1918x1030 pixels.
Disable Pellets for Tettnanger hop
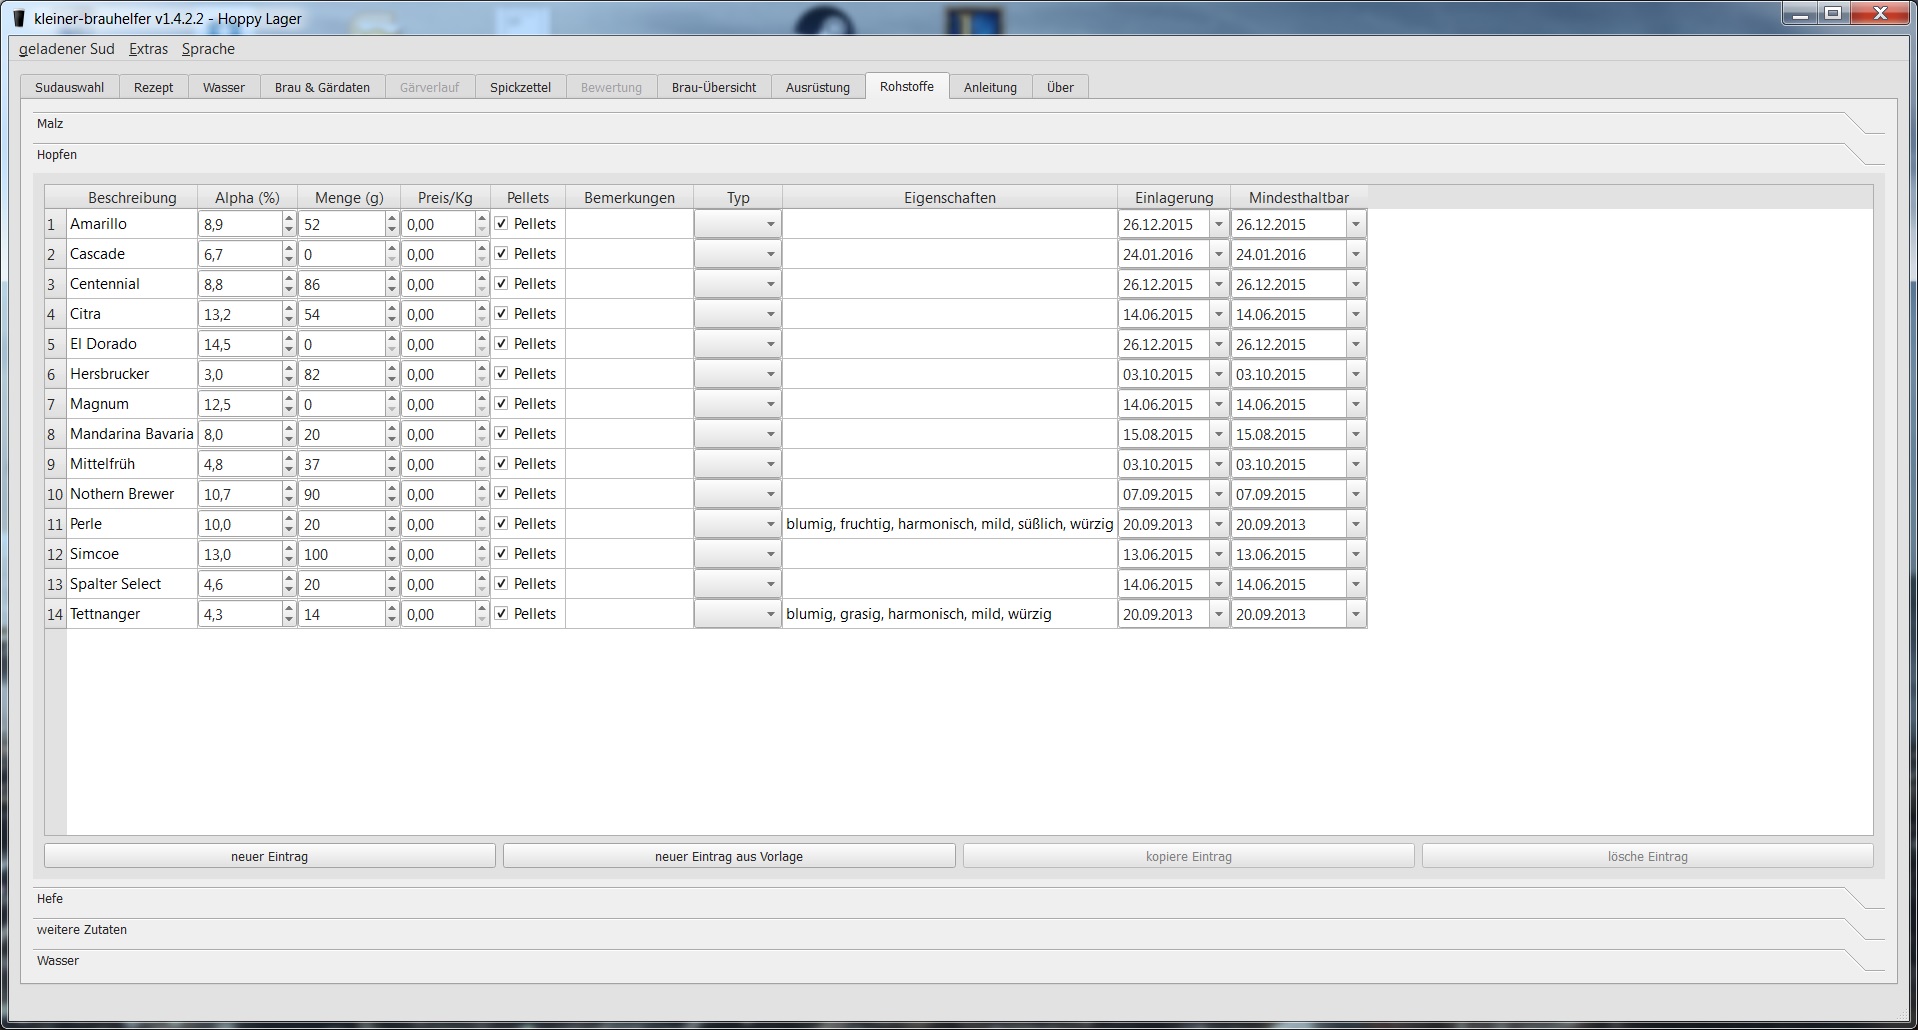(502, 614)
